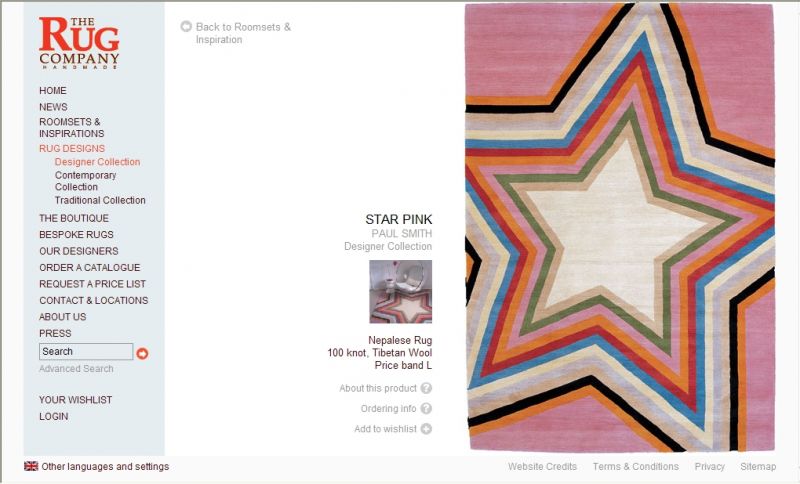The height and width of the screenshot is (484, 800).
Task: Click the back arrow circle icon
Action: pos(186,26)
